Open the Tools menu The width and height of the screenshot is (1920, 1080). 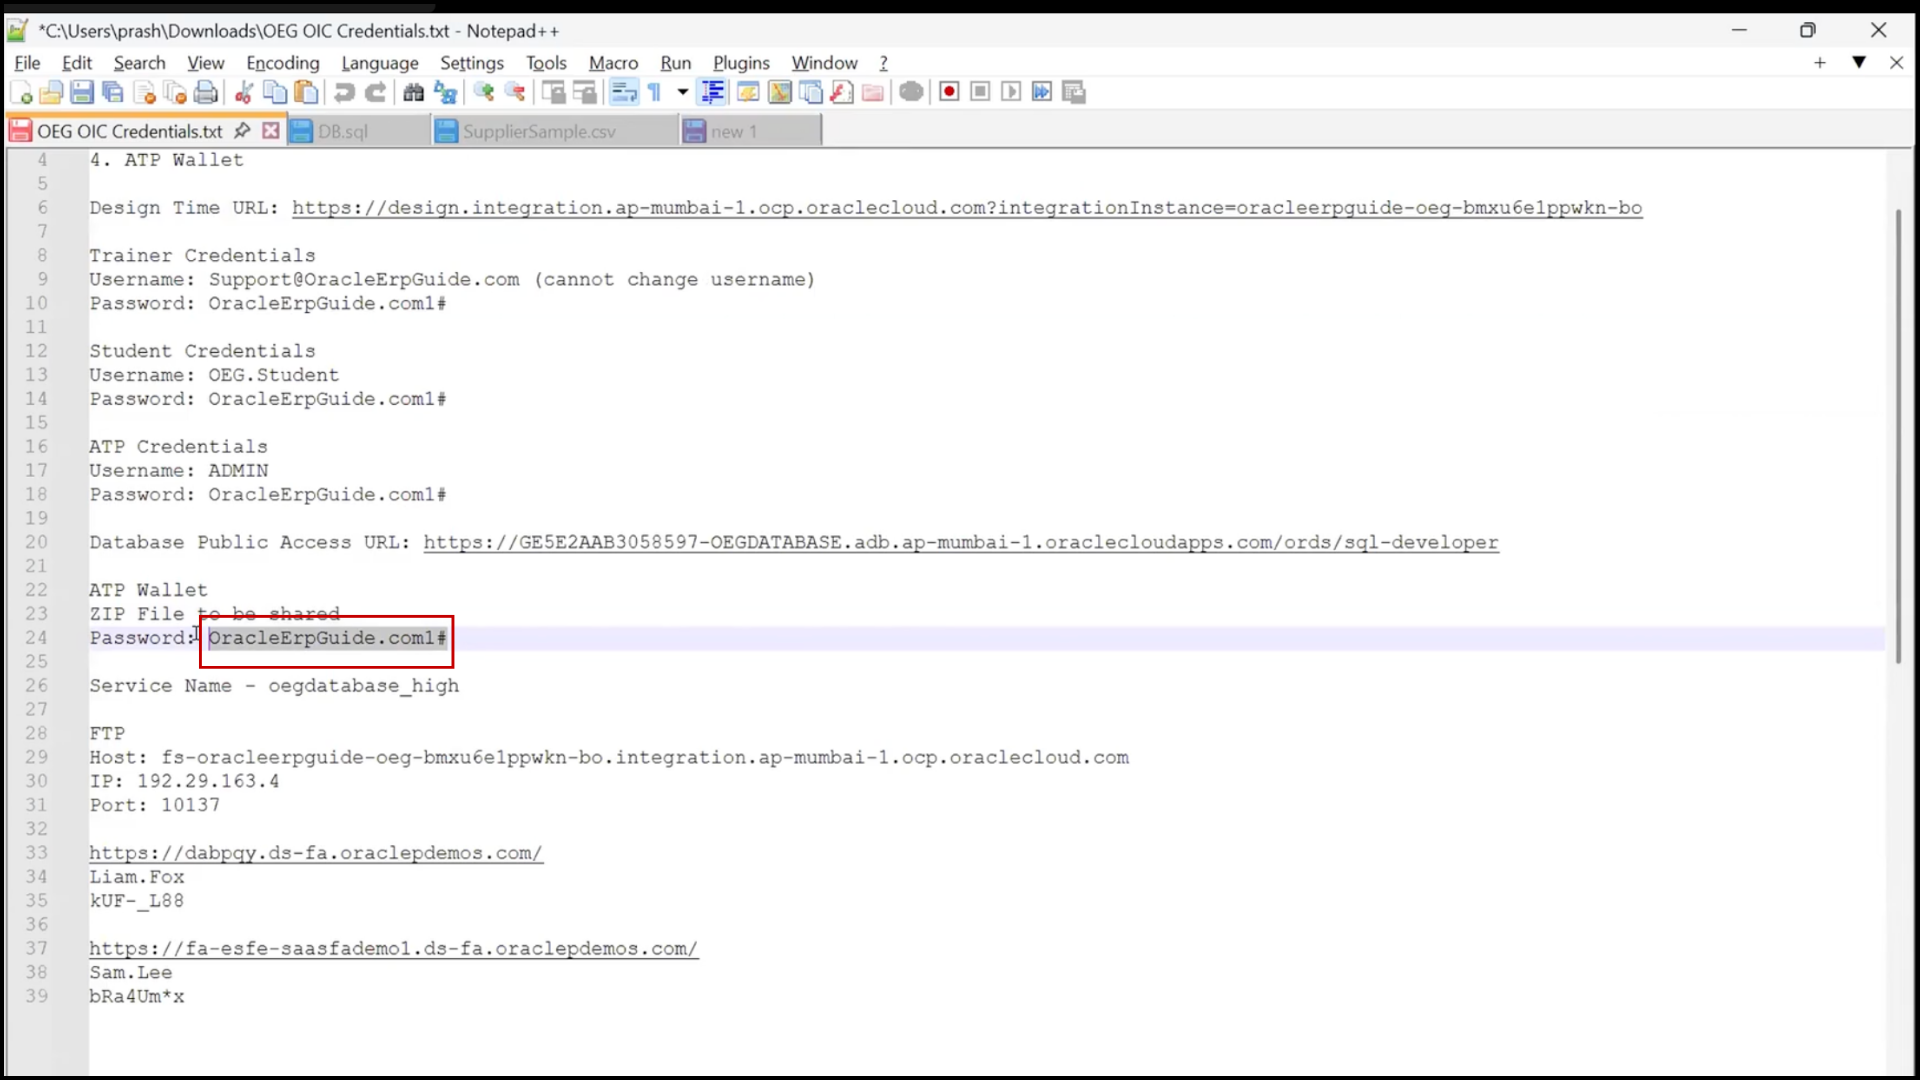click(546, 63)
